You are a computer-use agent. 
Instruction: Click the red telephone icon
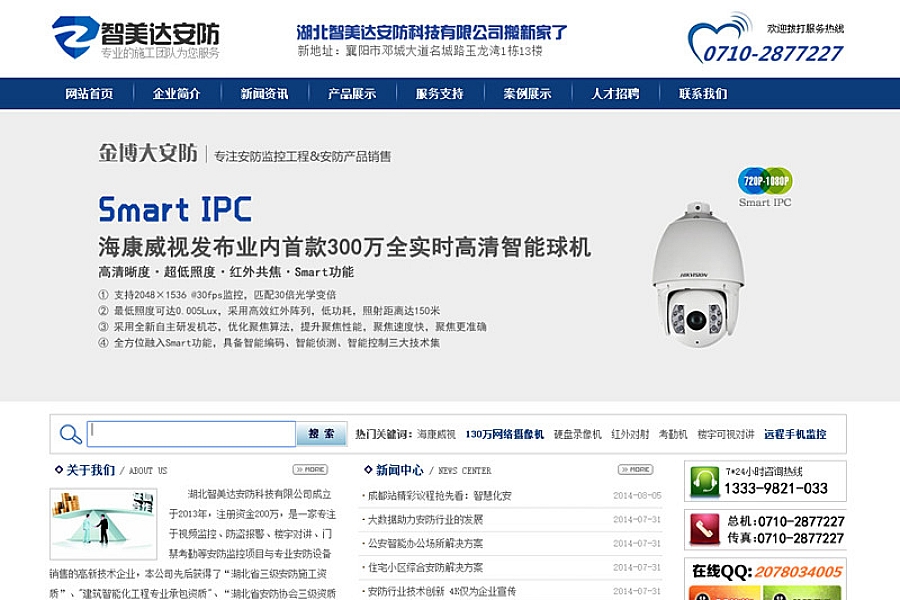click(x=704, y=529)
